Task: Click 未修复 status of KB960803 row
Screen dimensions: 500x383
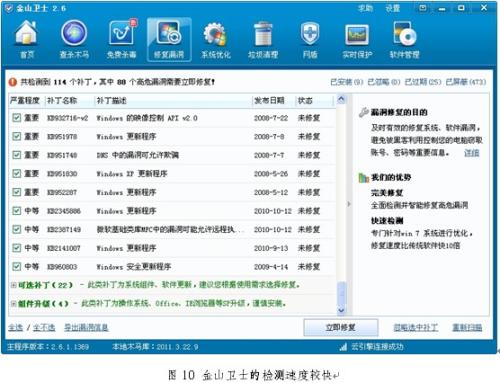Action: click(x=309, y=267)
